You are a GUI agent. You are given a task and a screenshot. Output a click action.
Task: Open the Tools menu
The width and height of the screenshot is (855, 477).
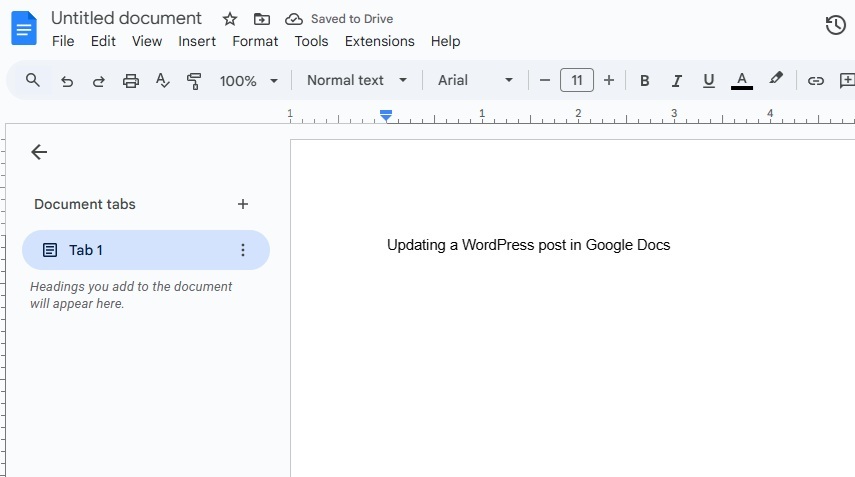click(311, 41)
